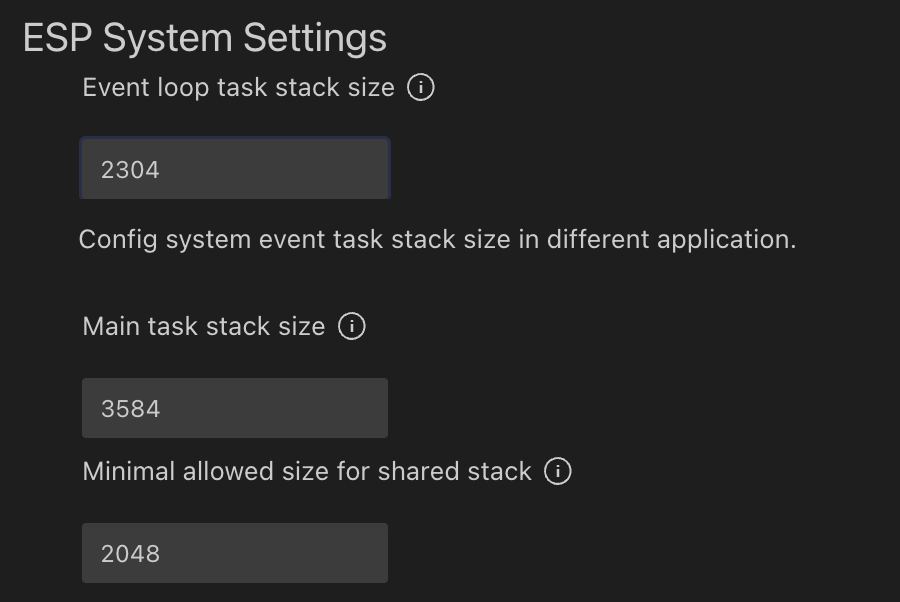Image resolution: width=900 pixels, height=602 pixels.
Task: Show info for Main task stack size
Action: (x=352, y=327)
